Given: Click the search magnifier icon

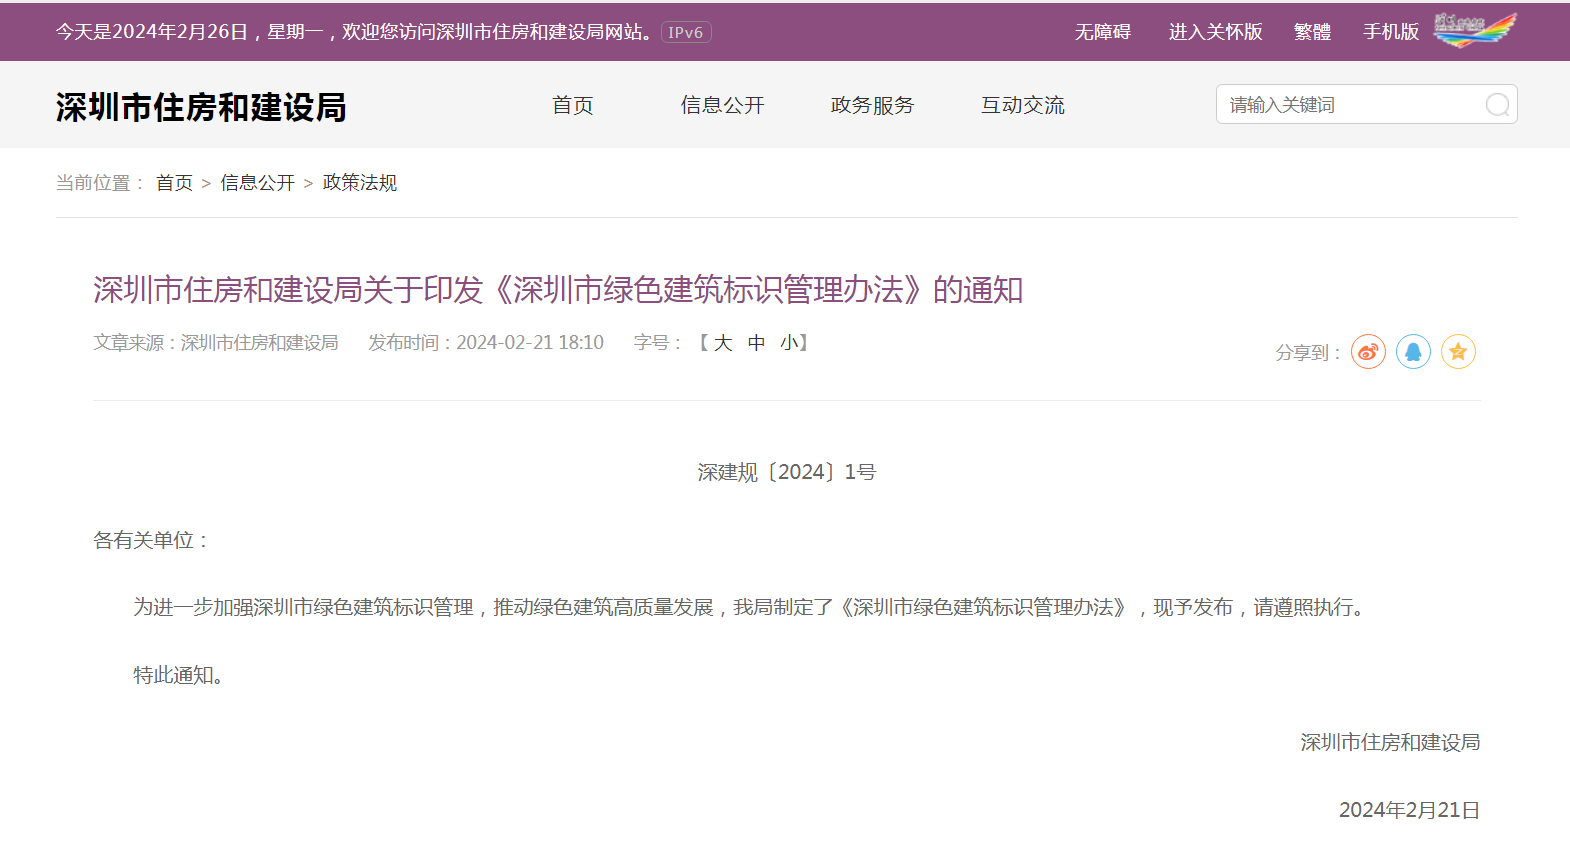Looking at the screenshot, I should (1497, 105).
